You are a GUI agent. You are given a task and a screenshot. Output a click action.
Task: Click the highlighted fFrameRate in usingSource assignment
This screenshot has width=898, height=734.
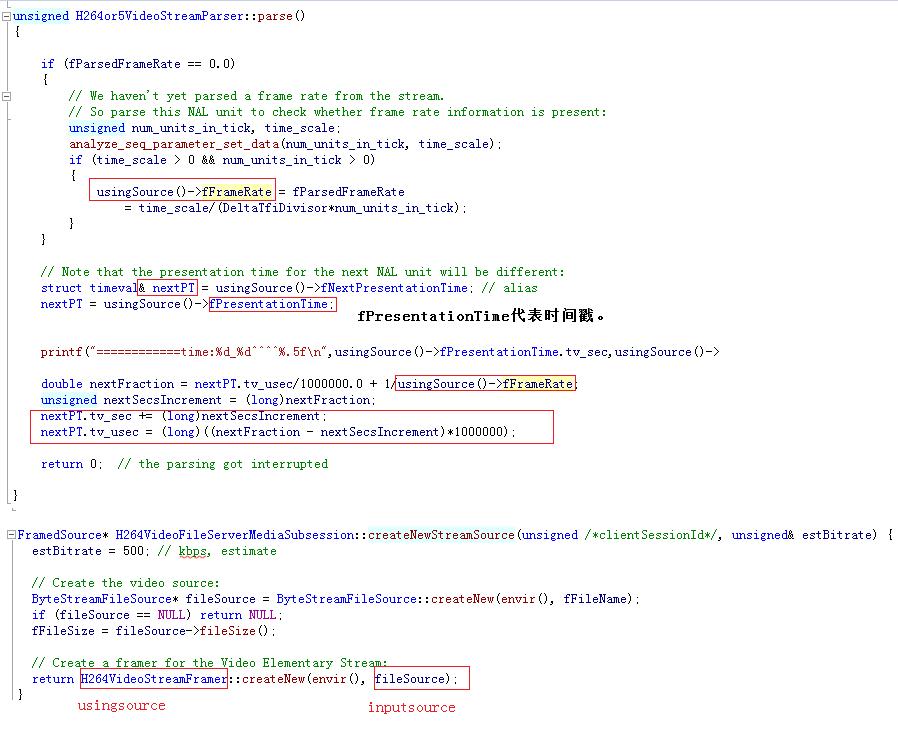[x=237, y=192]
